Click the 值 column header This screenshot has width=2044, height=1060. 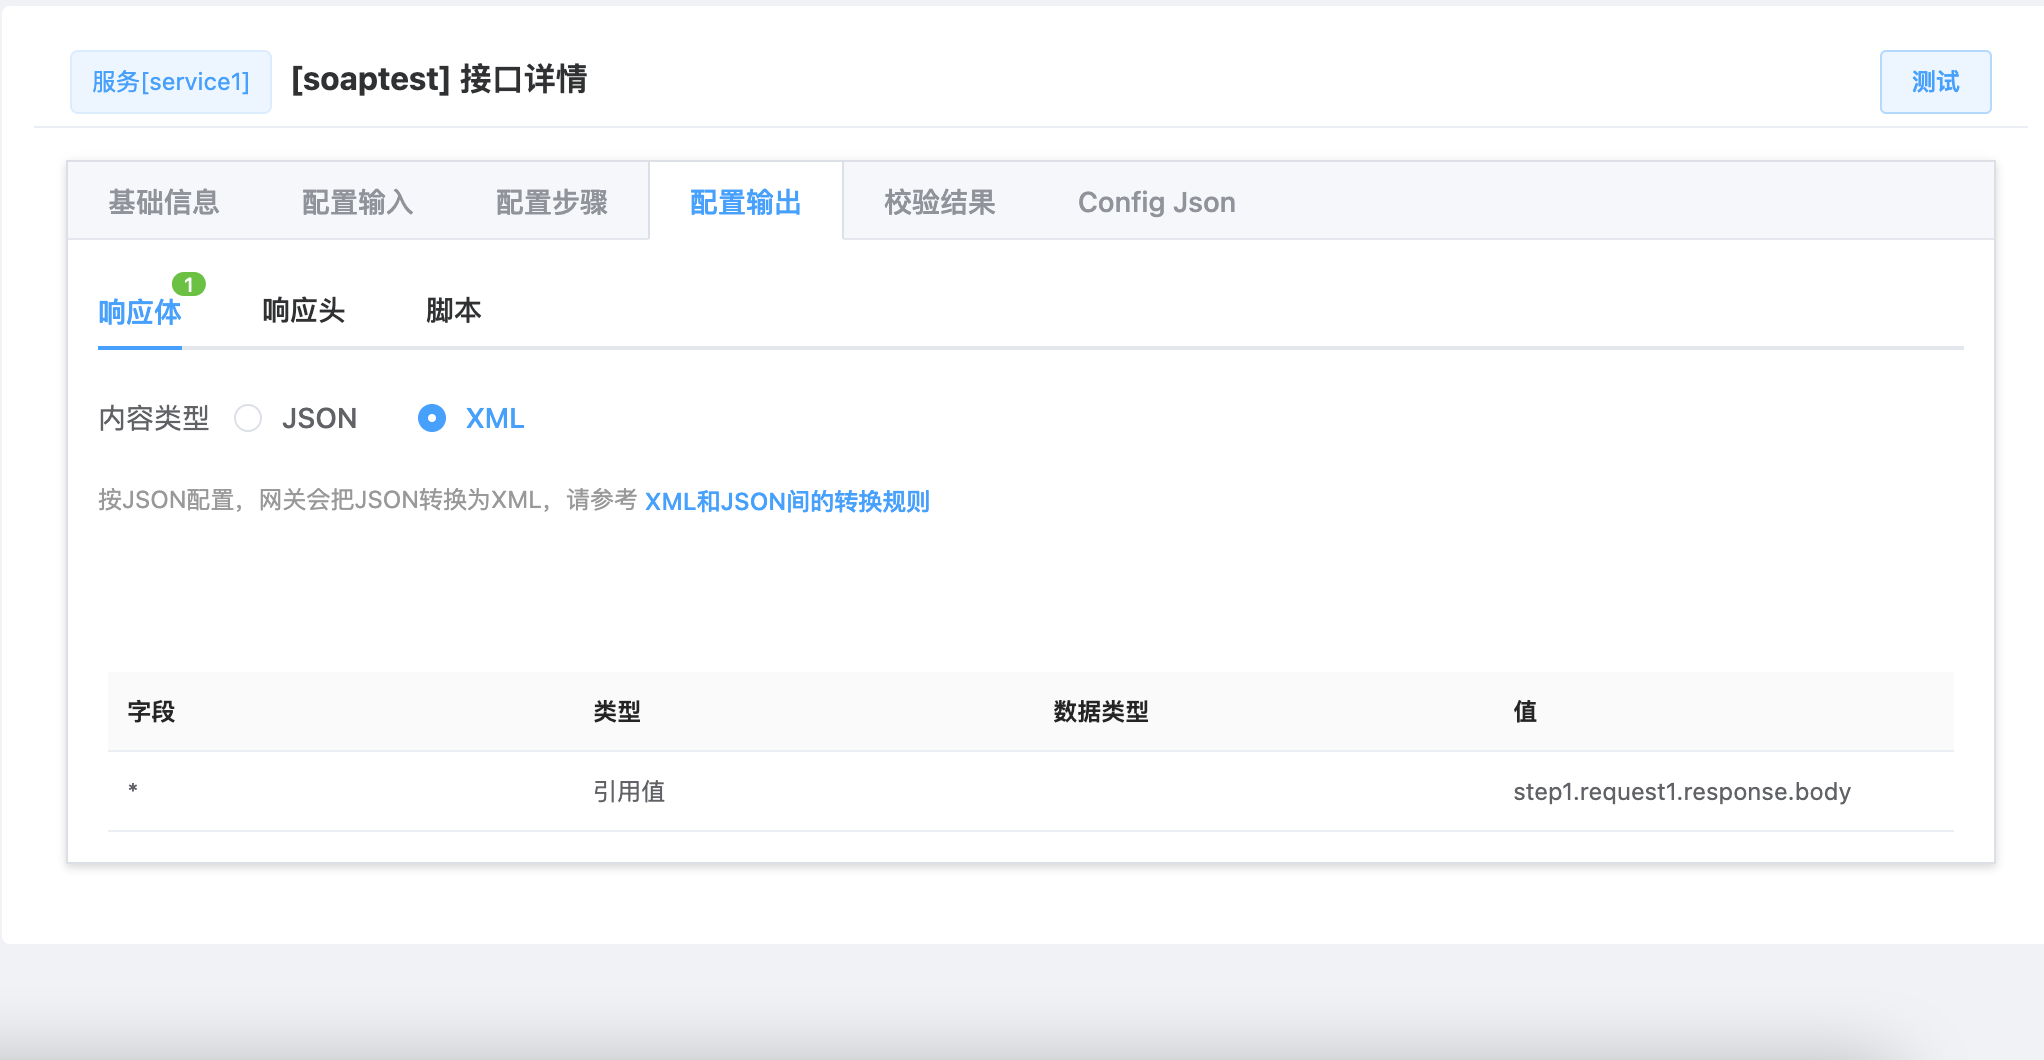point(1525,712)
